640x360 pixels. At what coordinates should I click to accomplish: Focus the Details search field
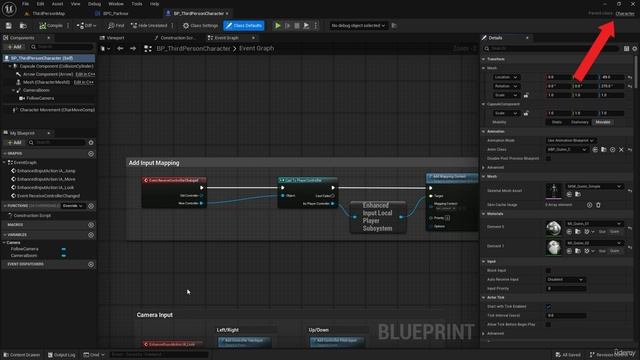coord(551,49)
